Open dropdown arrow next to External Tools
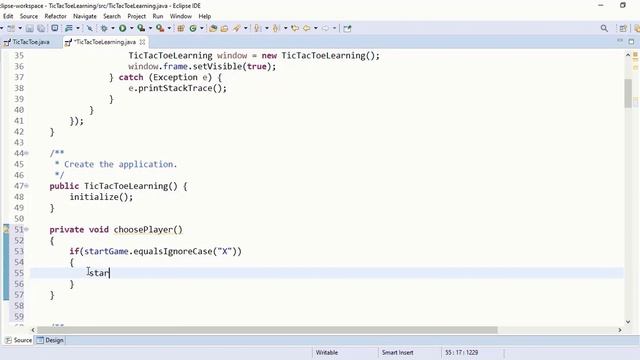 tap(169, 28)
